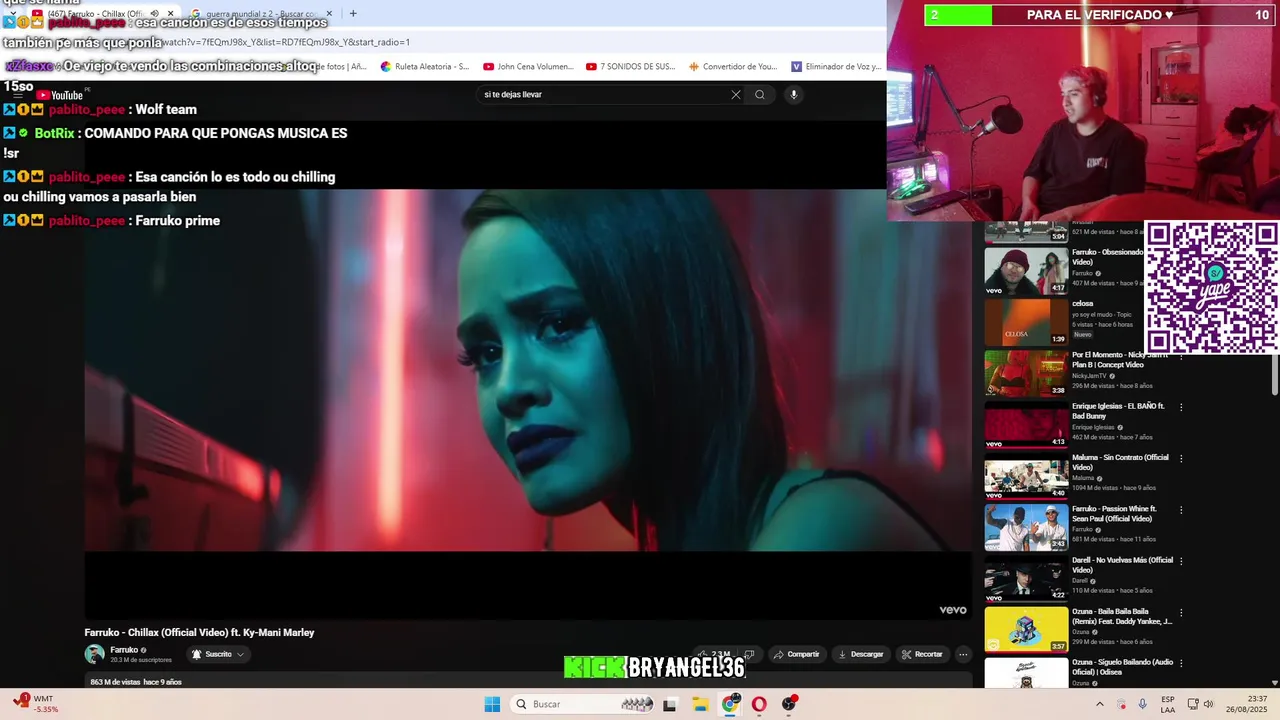Open a new browser tab
Screen dimensions: 1280x720
pos(353,14)
